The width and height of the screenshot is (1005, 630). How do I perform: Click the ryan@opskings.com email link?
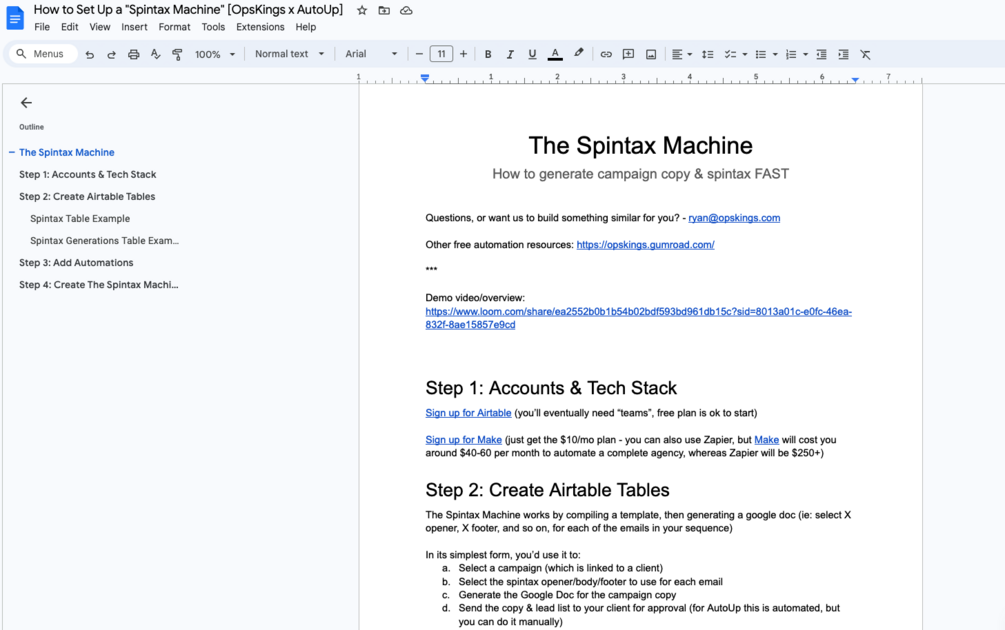pos(734,218)
